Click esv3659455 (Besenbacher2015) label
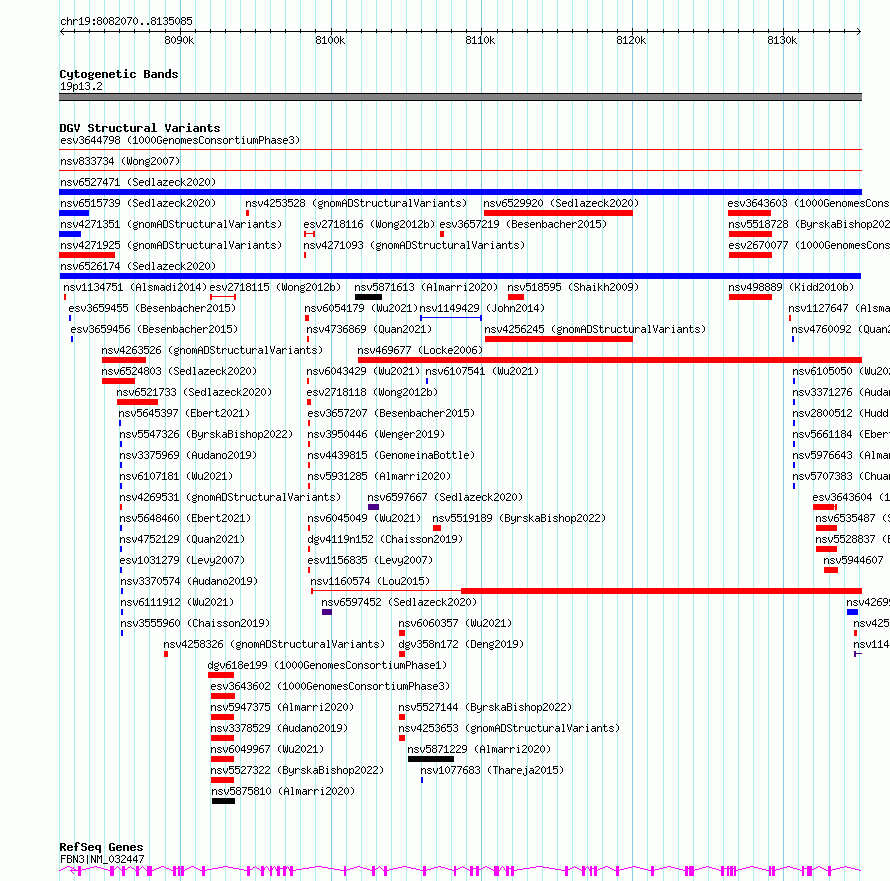The width and height of the screenshot is (890, 881). pyautogui.click(x=152, y=308)
